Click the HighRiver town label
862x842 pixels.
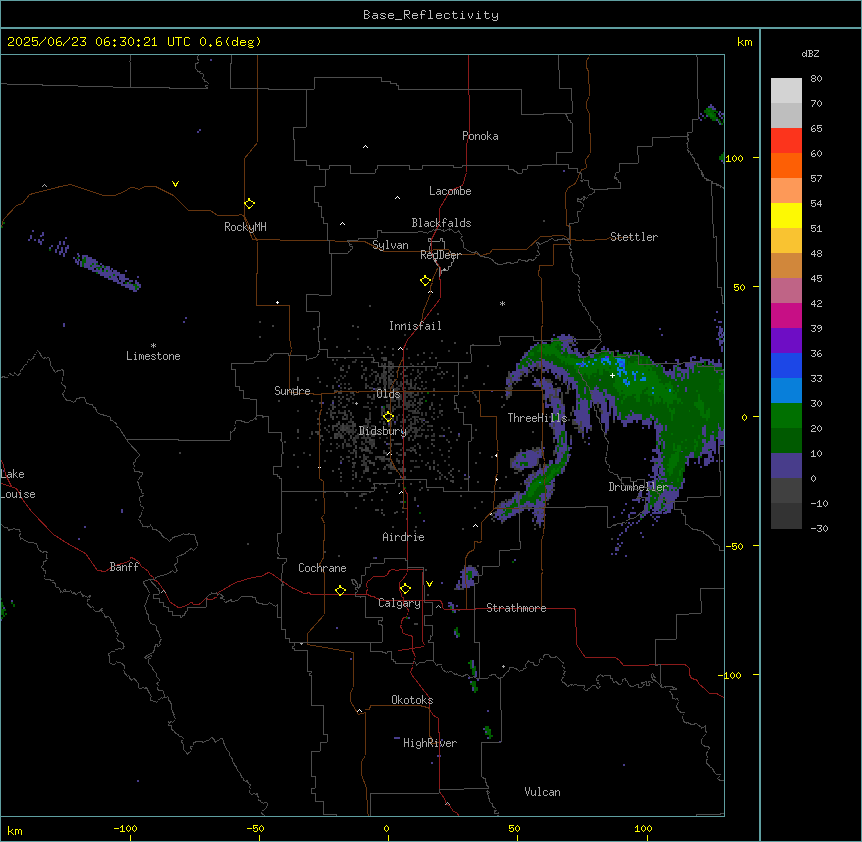click(430, 743)
